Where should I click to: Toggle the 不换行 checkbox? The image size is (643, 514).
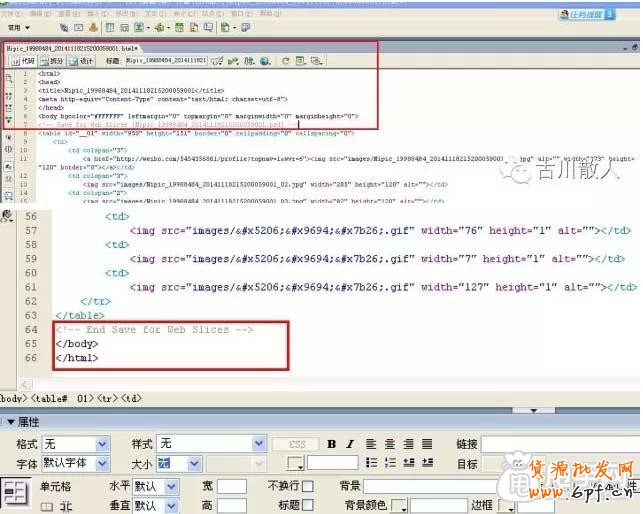coord(308,487)
